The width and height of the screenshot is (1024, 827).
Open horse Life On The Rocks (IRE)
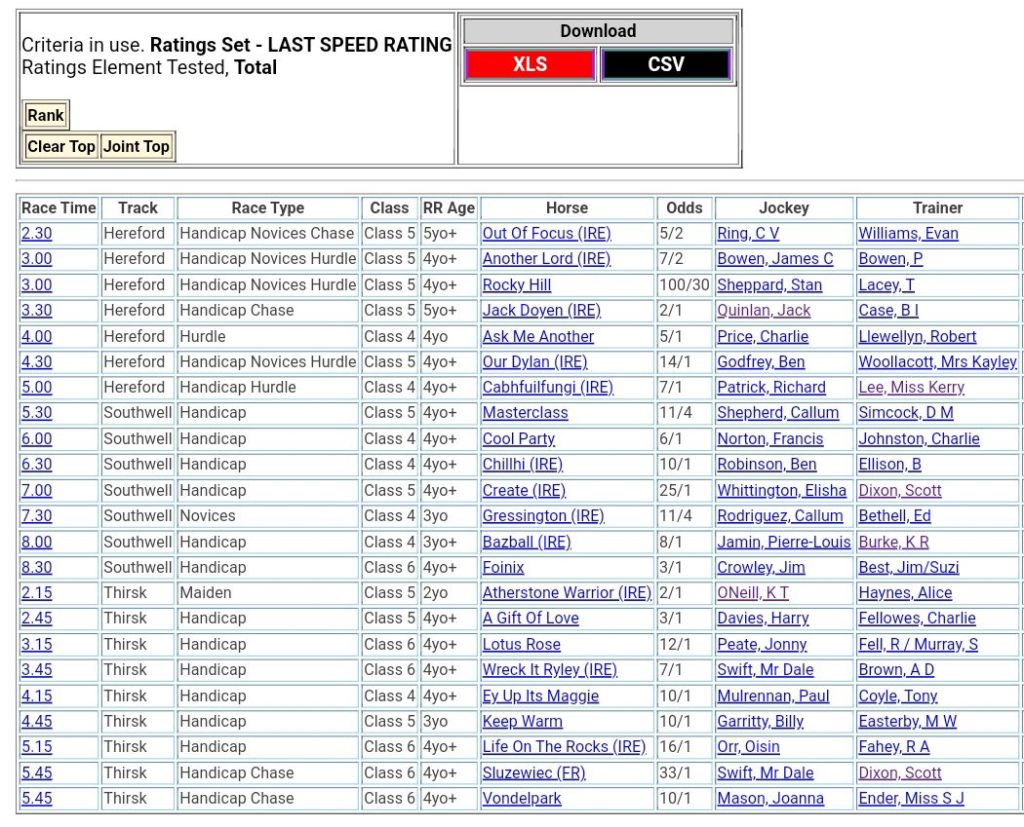tap(564, 747)
